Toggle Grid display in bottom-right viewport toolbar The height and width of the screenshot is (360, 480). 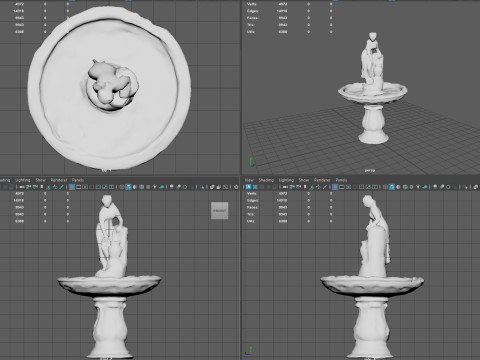(x=335, y=187)
